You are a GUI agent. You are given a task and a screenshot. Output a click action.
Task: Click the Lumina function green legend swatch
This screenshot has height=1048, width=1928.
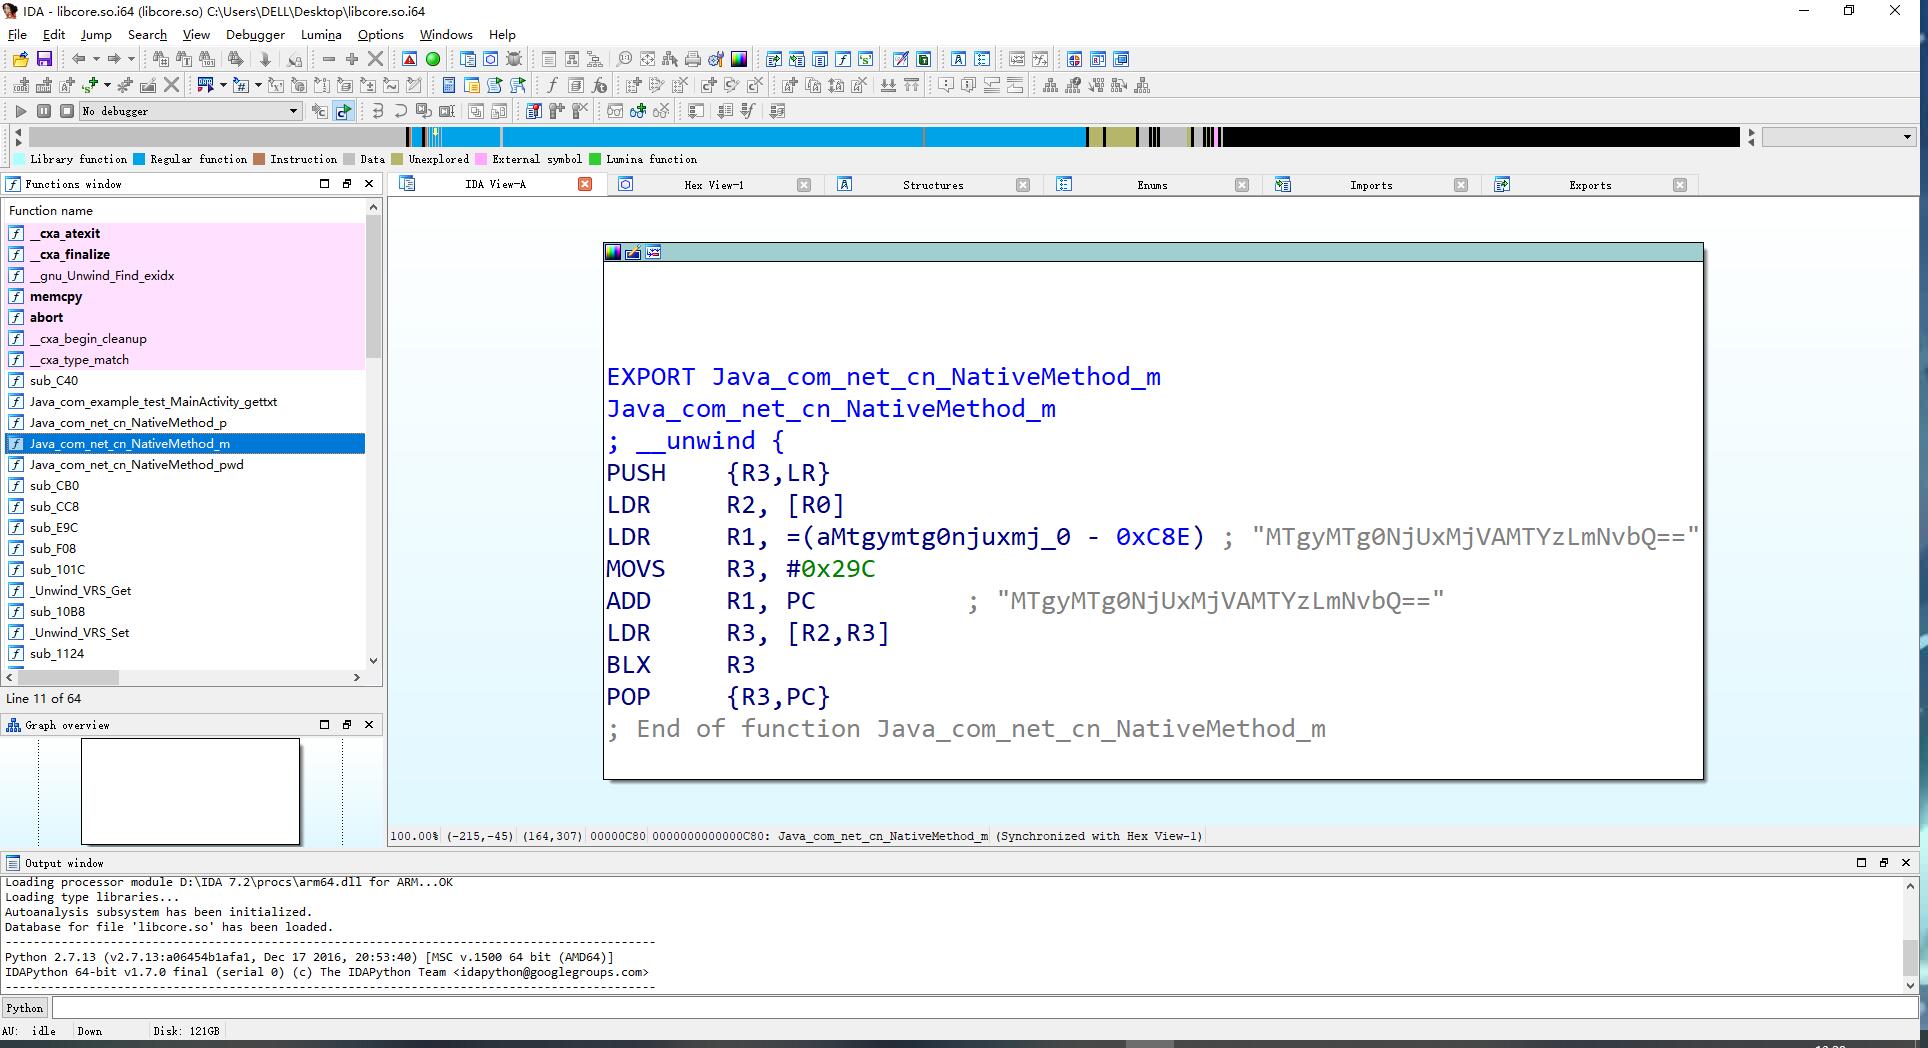[x=595, y=159]
